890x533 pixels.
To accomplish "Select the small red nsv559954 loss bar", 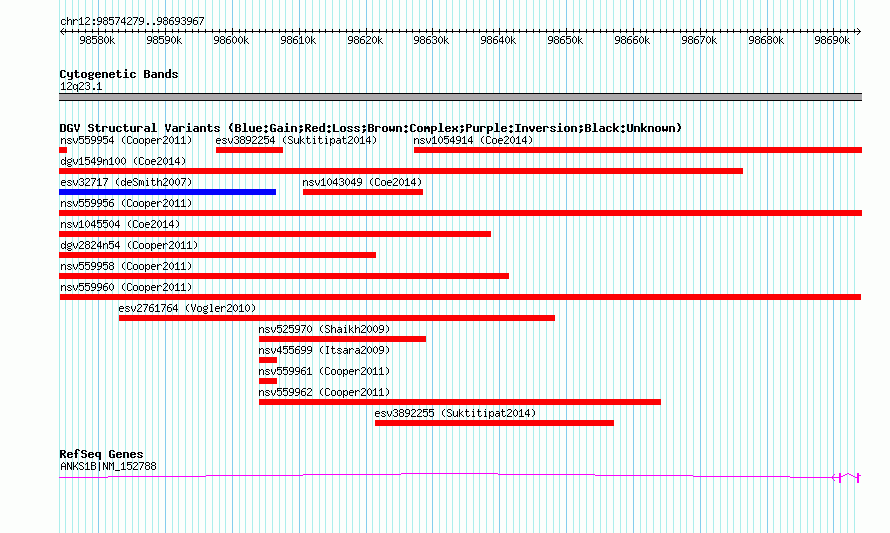I will [63, 150].
